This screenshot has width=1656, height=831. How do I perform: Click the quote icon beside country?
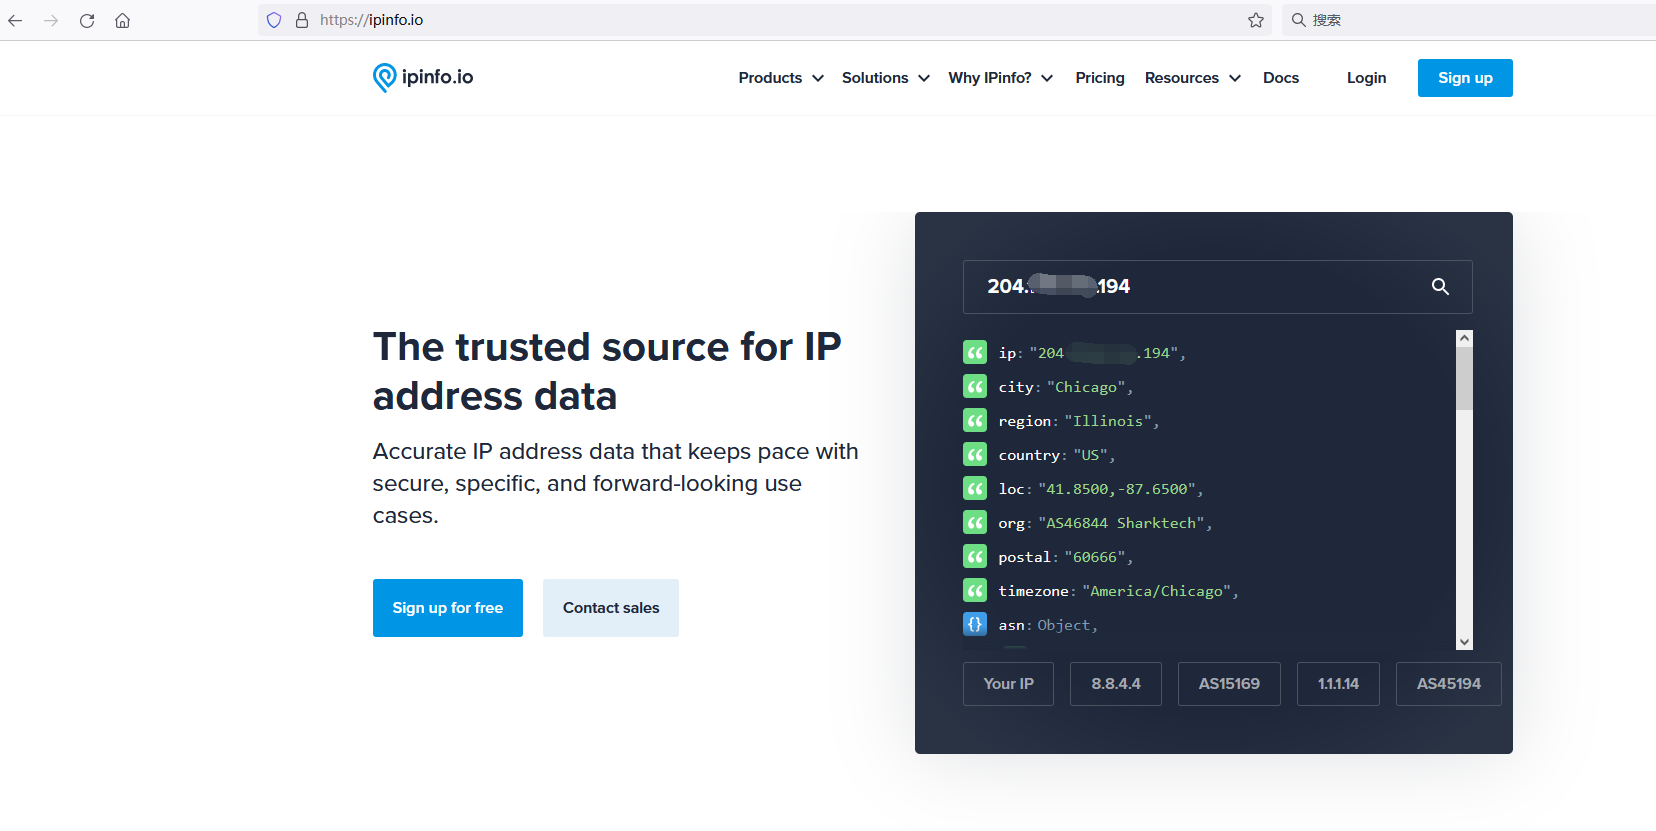click(x=975, y=454)
